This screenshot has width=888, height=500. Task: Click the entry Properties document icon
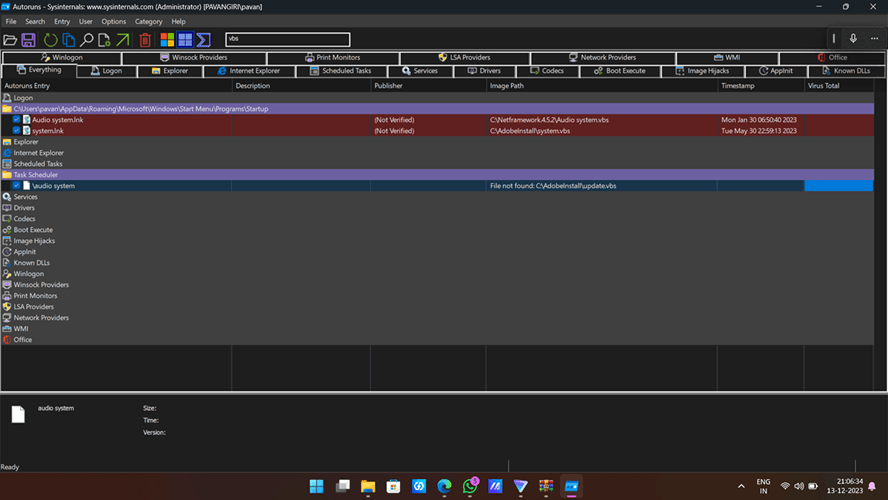click(x=104, y=40)
